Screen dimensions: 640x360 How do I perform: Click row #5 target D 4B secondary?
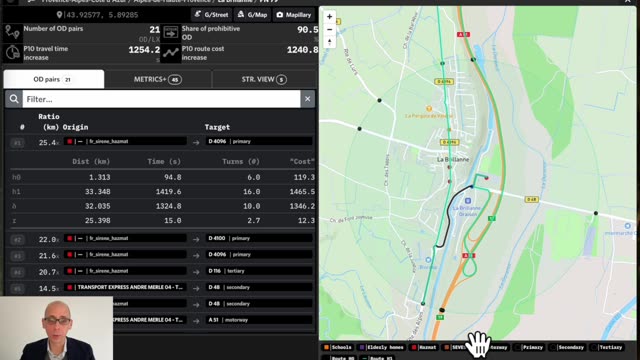coord(259,287)
